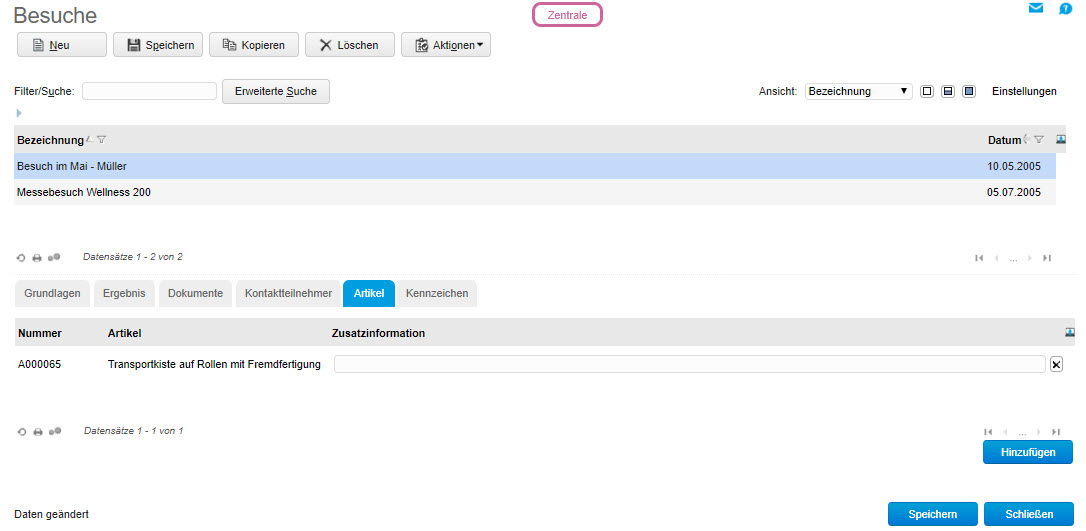Click the Bezeichnung column header

[50, 140]
